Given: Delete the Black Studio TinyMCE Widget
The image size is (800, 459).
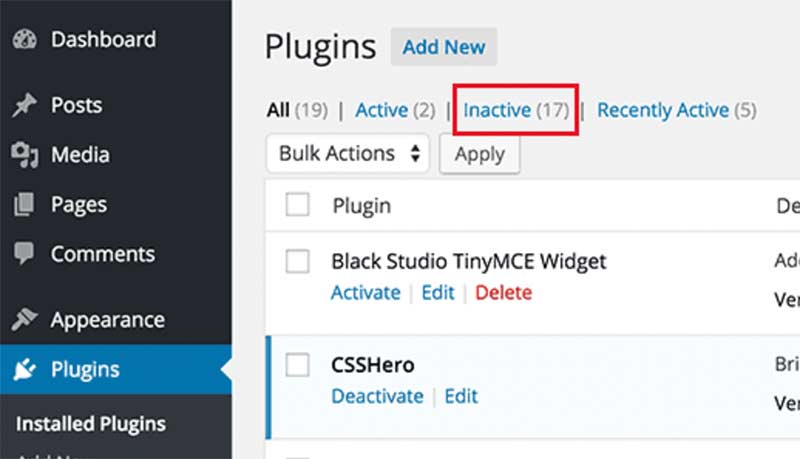Looking at the screenshot, I should click(503, 293).
